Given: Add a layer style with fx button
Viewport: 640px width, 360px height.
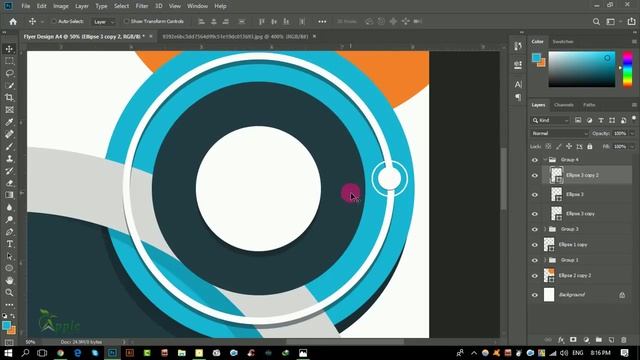Looking at the screenshot, I should pos(561,340).
